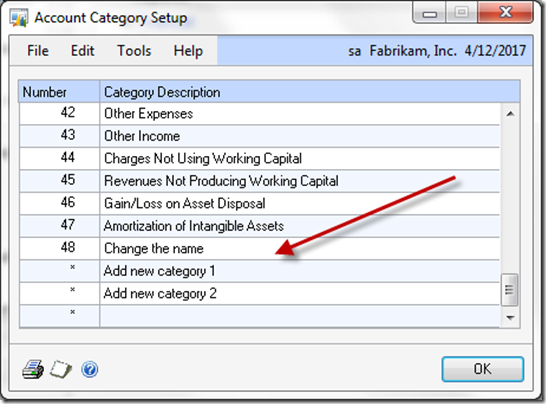
Task: Select 'Other Expenses' category row
Action: (x=259, y=114)
